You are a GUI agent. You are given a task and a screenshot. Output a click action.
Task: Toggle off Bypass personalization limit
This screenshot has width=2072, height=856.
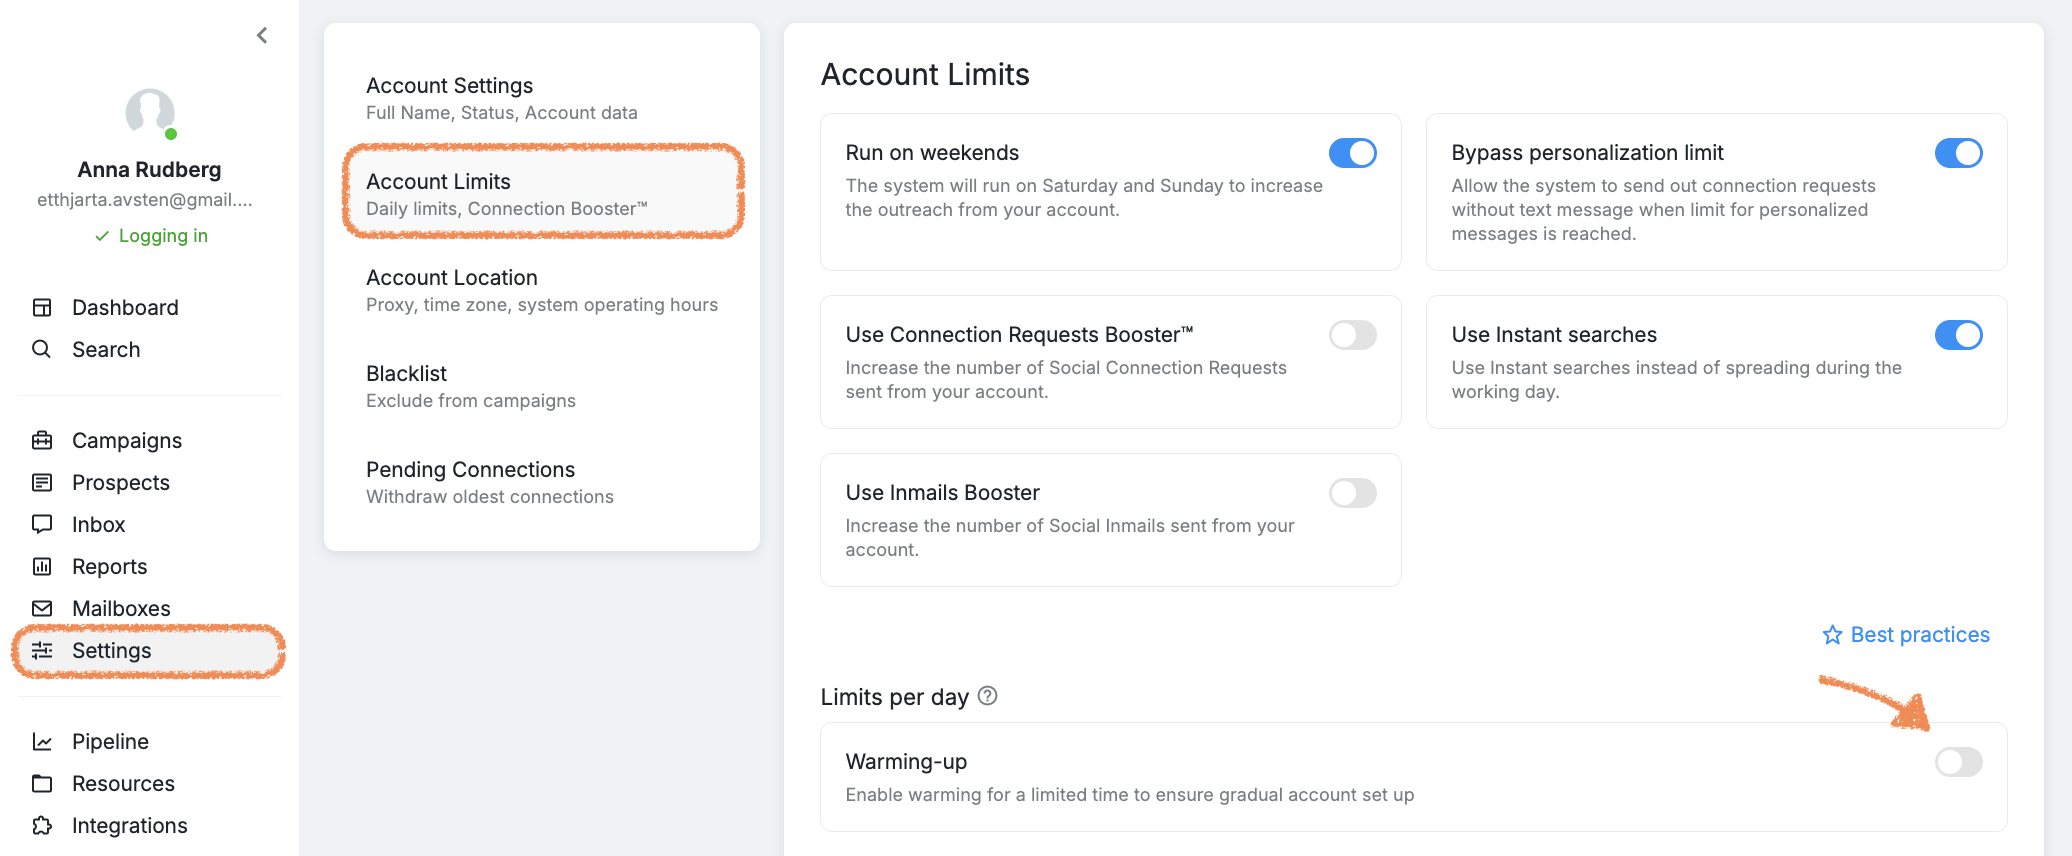click(x=1958, y=153)
